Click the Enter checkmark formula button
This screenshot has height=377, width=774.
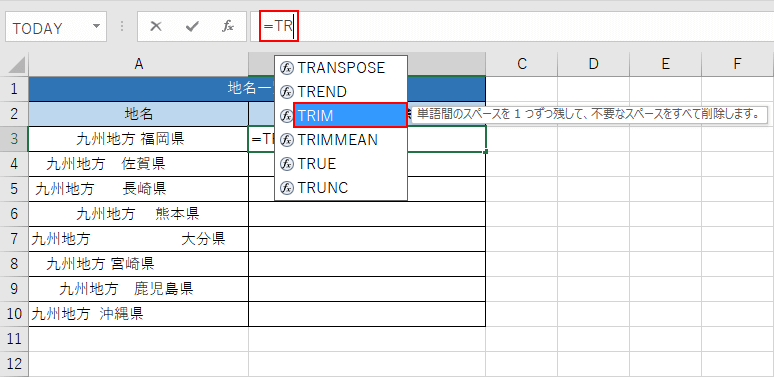[x=192, y=27]
